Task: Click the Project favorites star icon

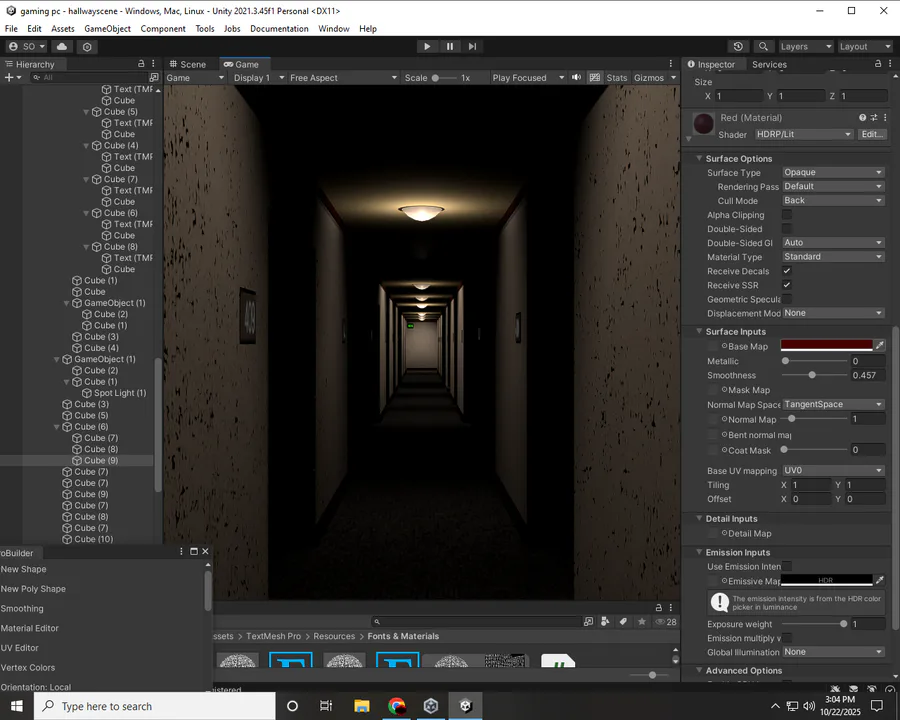Action: point(642,621)
